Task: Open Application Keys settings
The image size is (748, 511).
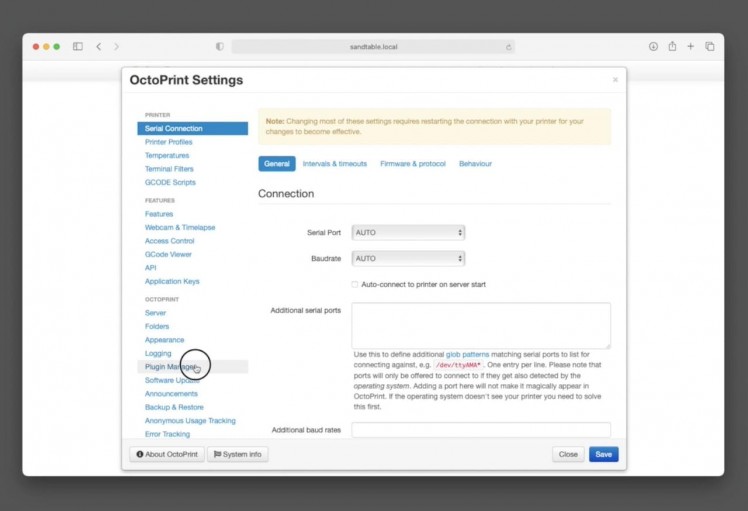Action: (172, 282)
